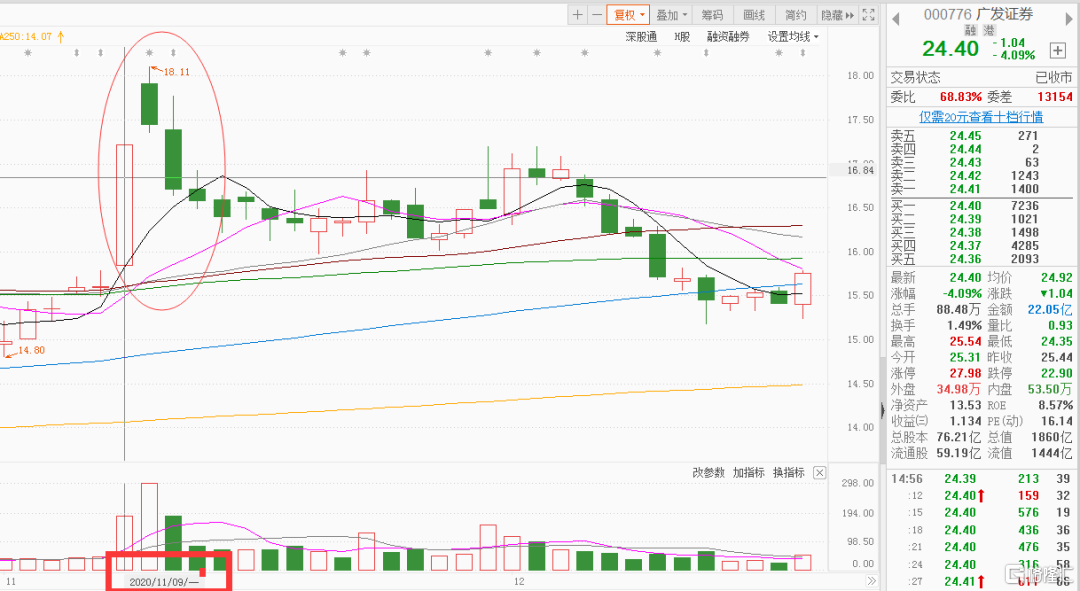Click the zoom in plus button in chart toolbar
Image resolution: width=1080 pixels, height=591 pixels.
coord(577,15)
